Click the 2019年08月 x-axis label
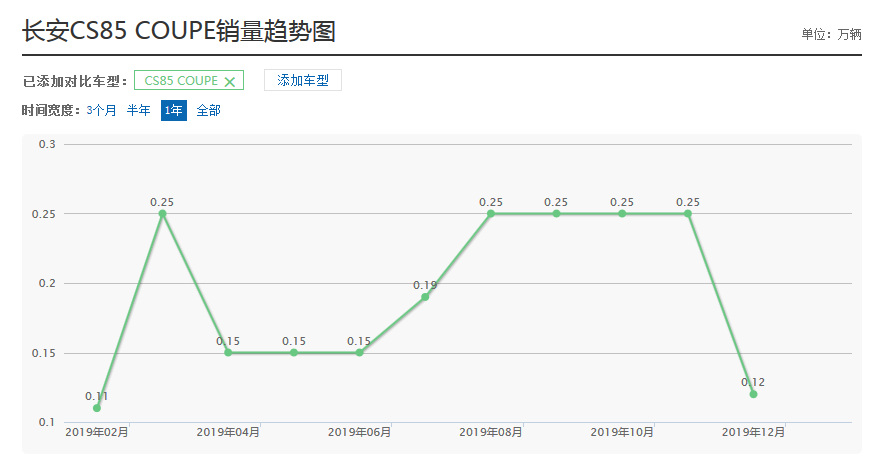Viewport: 880px width, 466px height. pyautogui.click(x=491, y=432)
